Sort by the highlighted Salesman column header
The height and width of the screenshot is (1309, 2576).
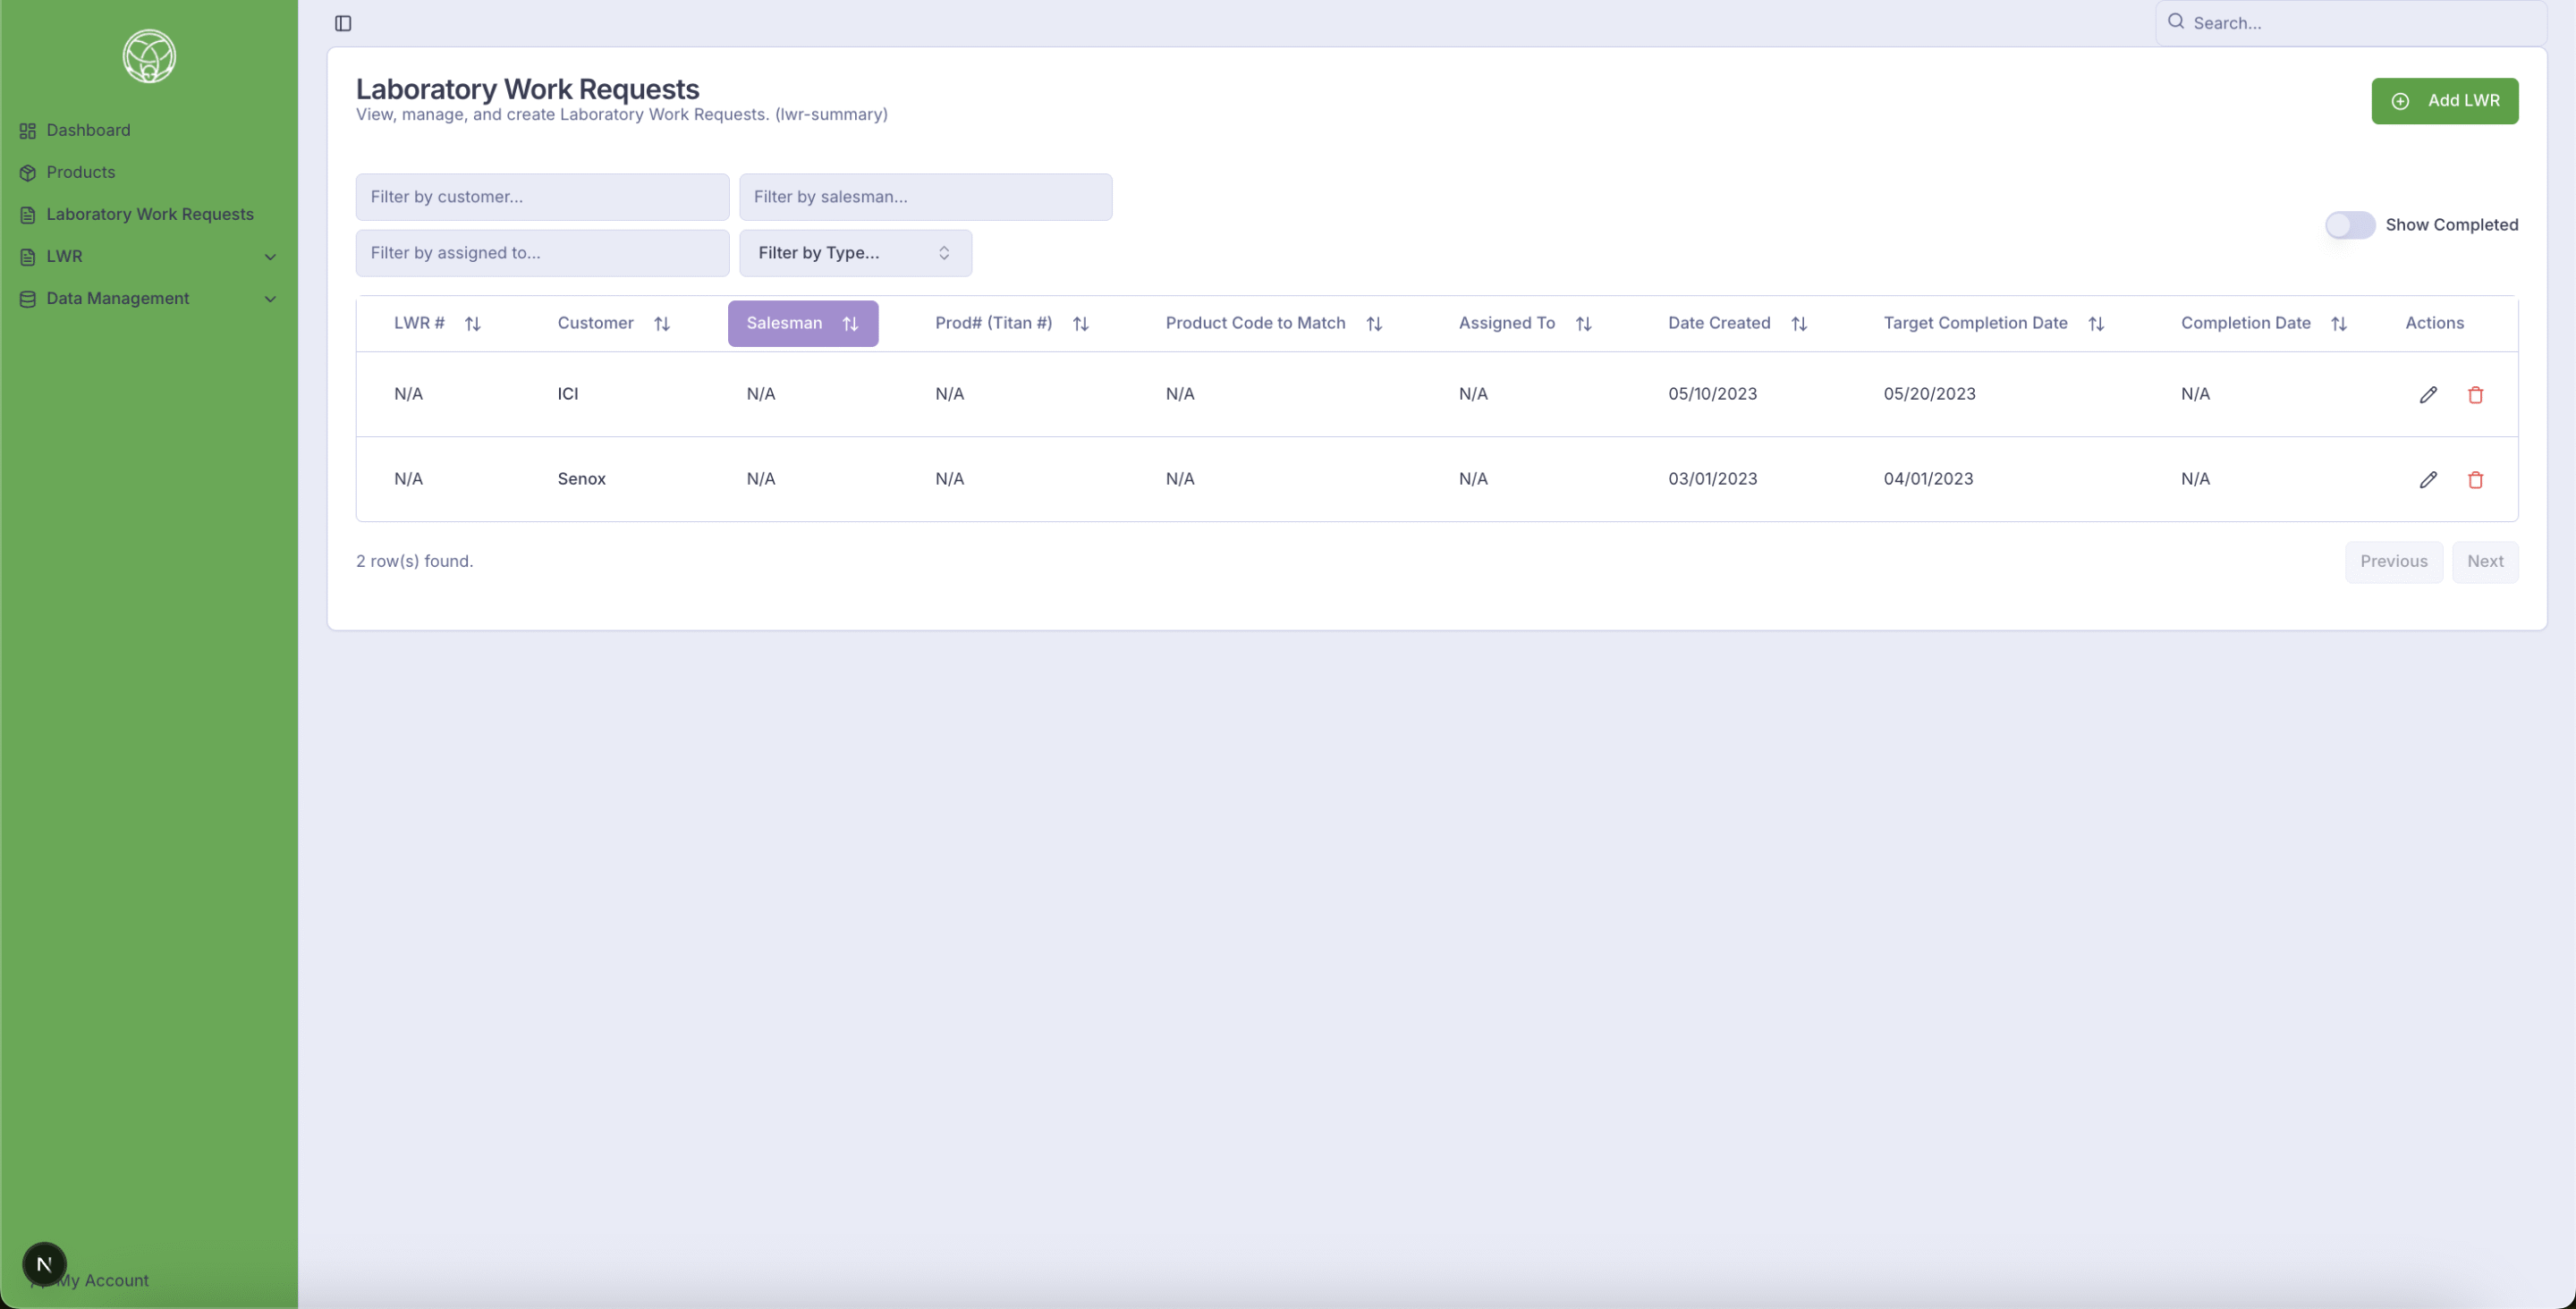[x=802, y=324]
